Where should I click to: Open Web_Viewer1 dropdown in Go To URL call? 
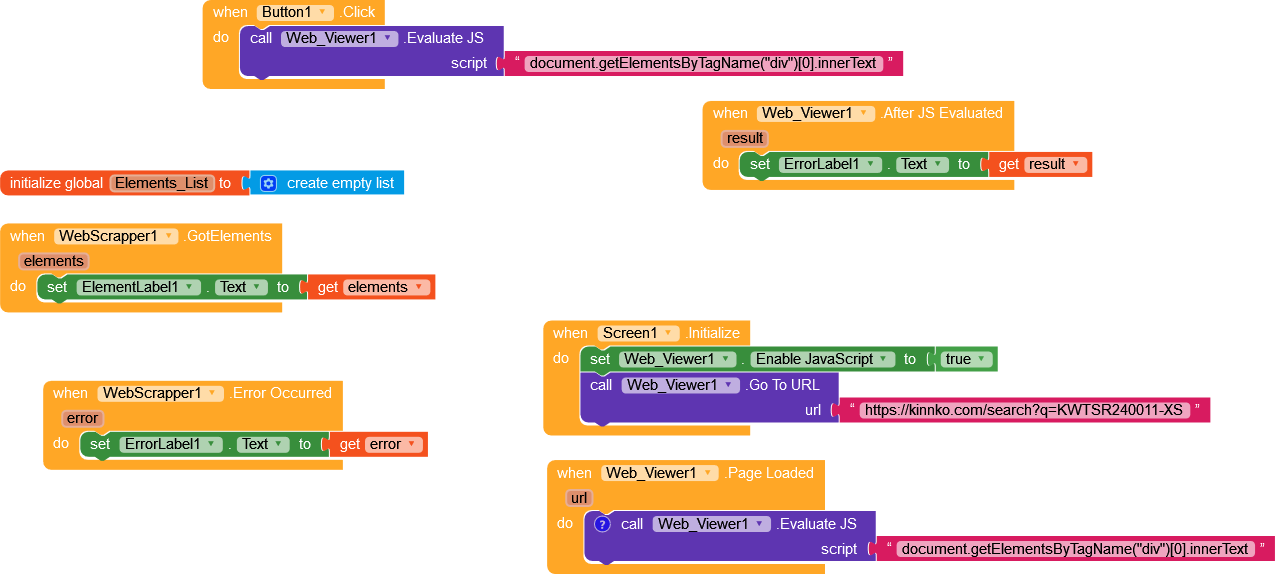681,385
